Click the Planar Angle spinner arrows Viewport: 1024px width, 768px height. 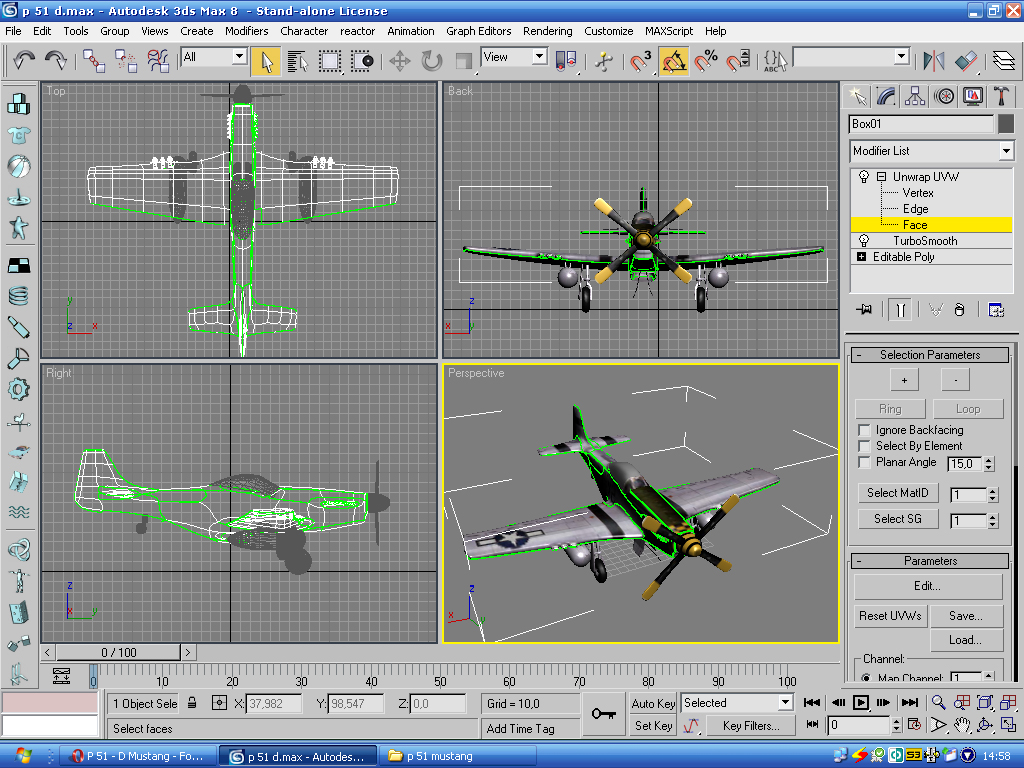point(989,464)
